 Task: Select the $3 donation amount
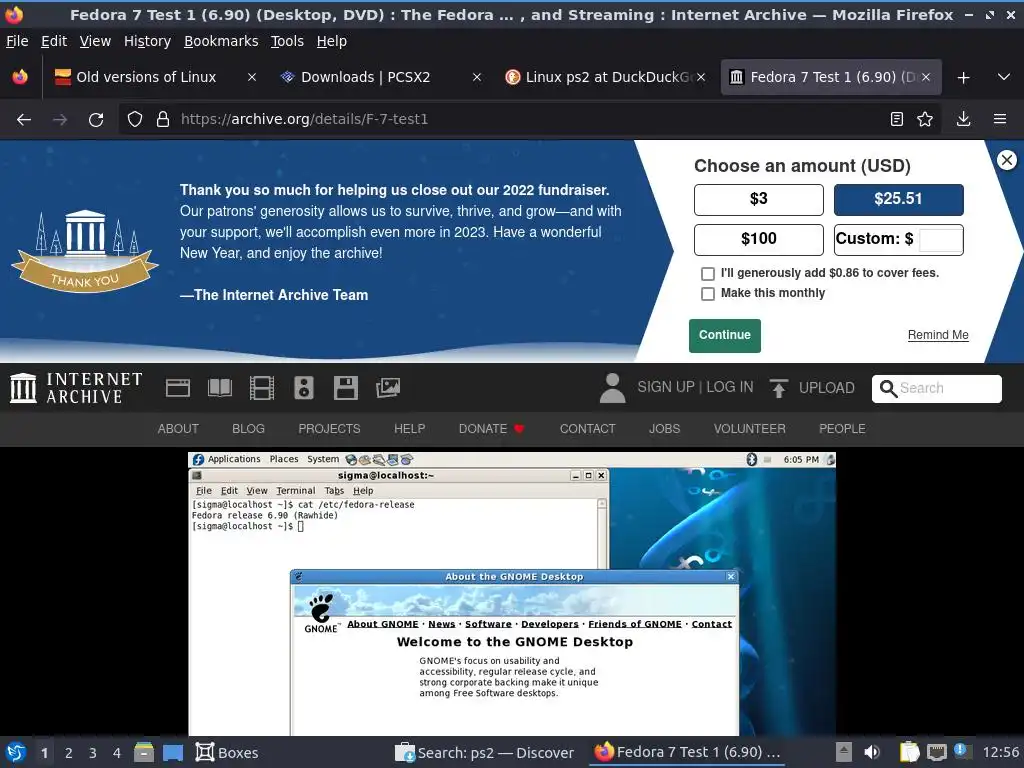coord(758,199)
